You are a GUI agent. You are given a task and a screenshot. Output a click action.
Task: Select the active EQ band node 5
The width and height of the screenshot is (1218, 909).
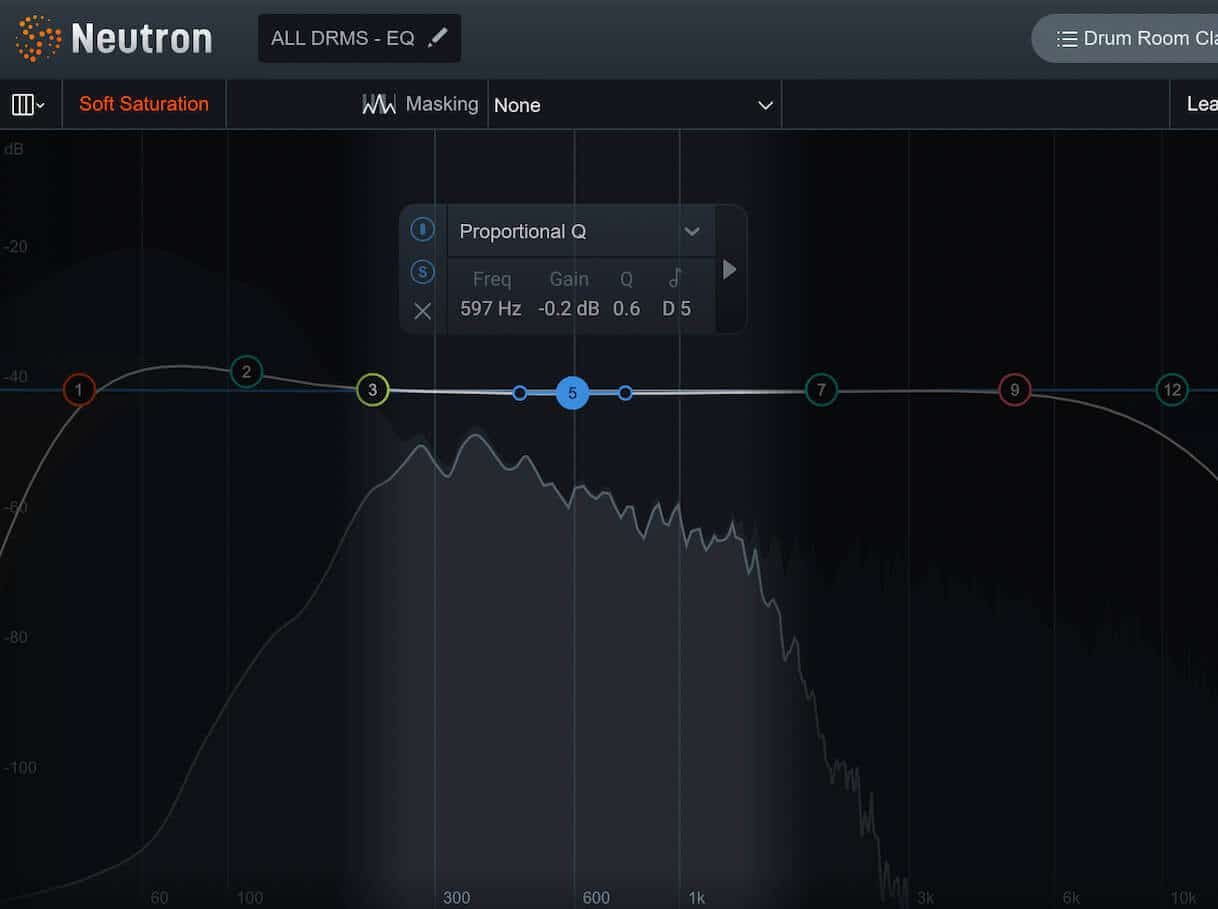[573, 393]
